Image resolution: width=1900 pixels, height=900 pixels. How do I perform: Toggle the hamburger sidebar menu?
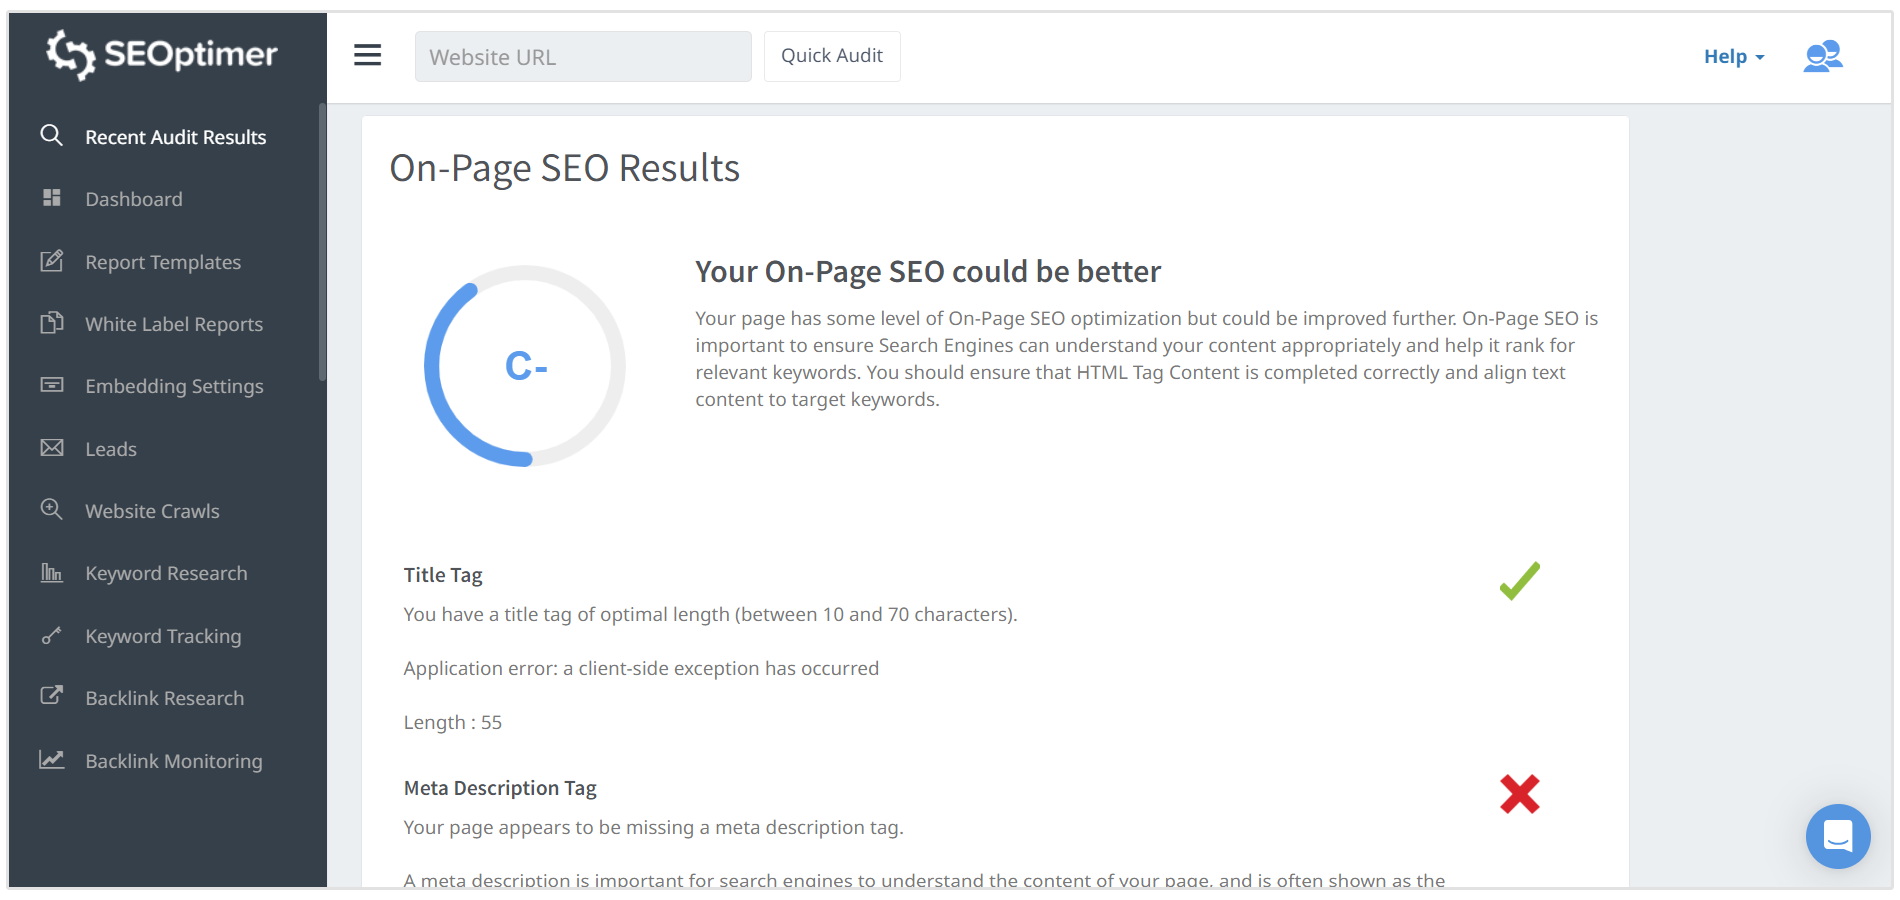coord(368,56)
